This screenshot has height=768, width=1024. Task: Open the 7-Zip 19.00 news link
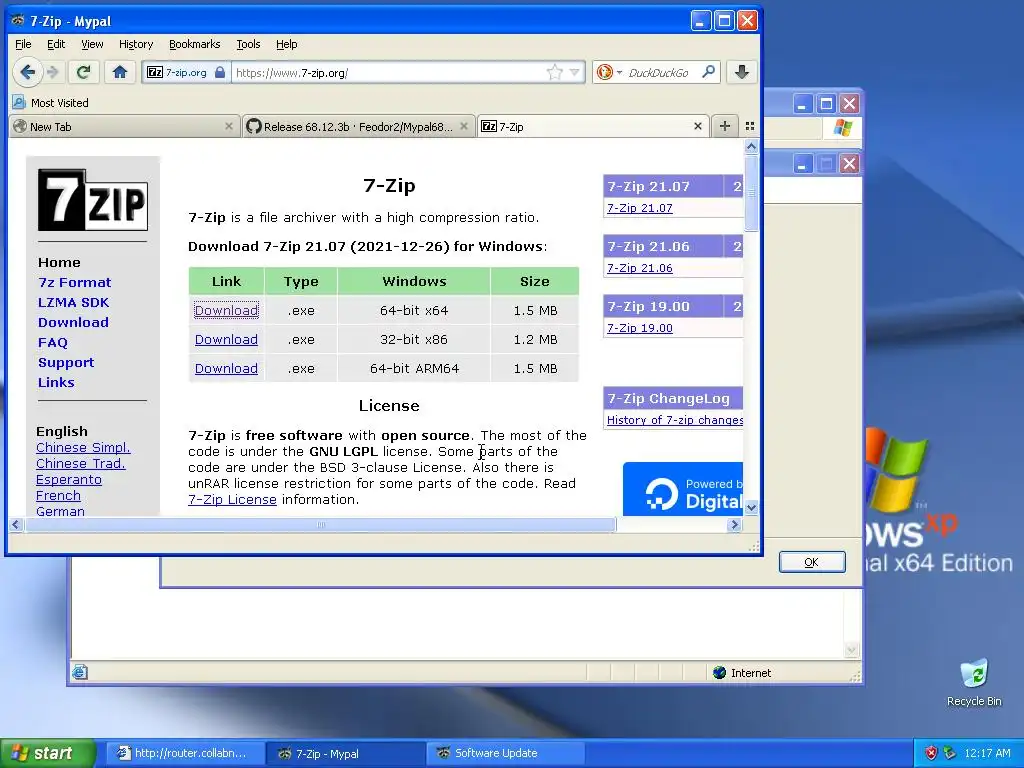639,328
